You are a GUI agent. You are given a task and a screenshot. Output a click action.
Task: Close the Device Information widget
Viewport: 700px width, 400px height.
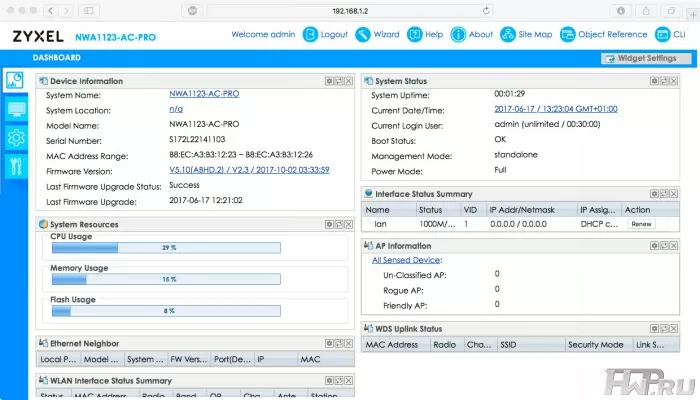tap(349, 81)
